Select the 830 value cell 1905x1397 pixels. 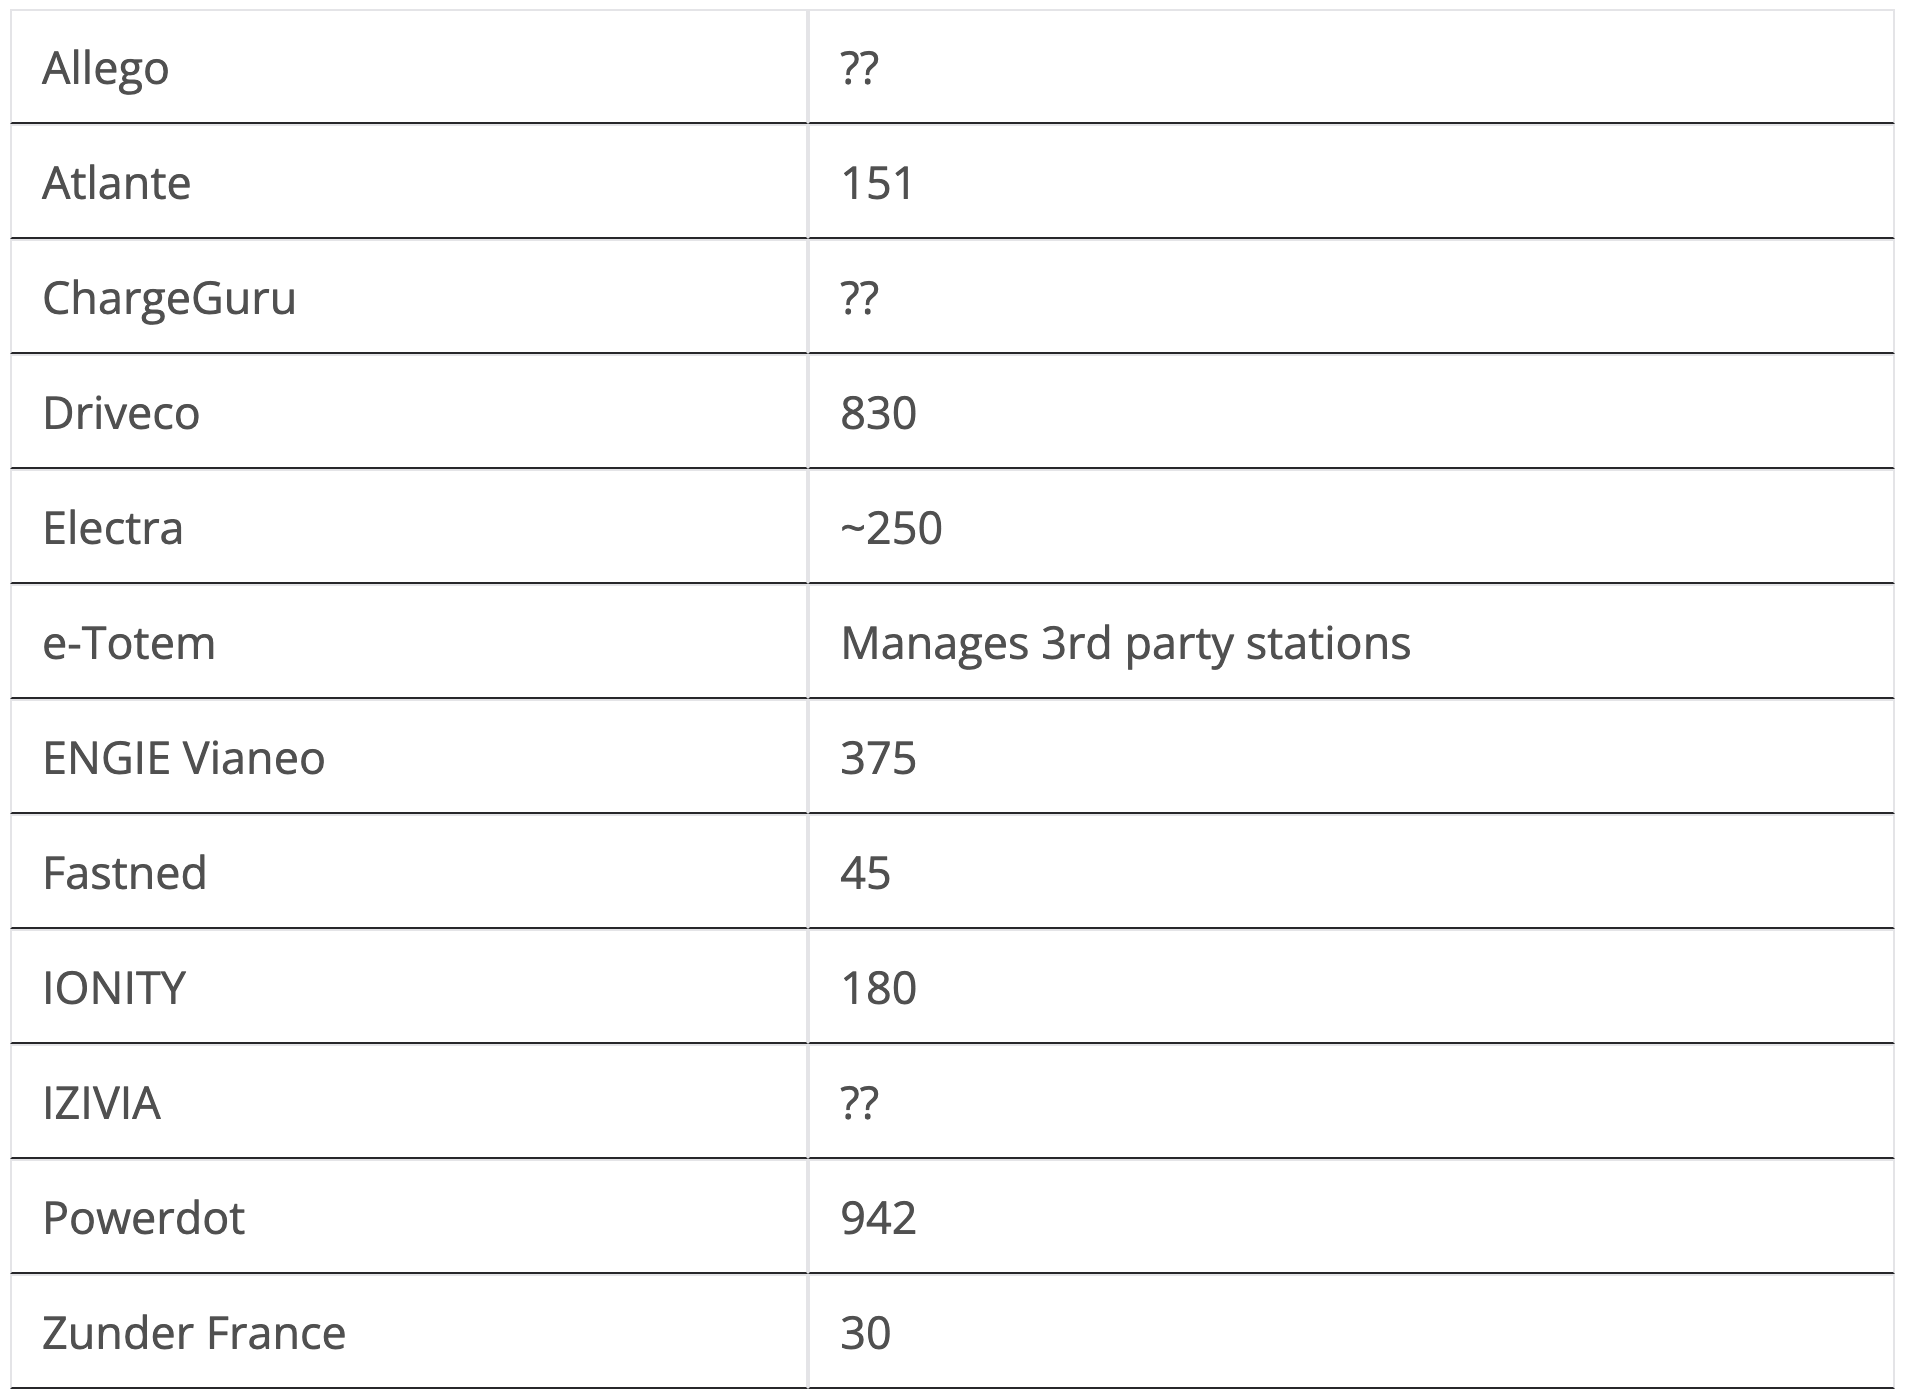1351,412
